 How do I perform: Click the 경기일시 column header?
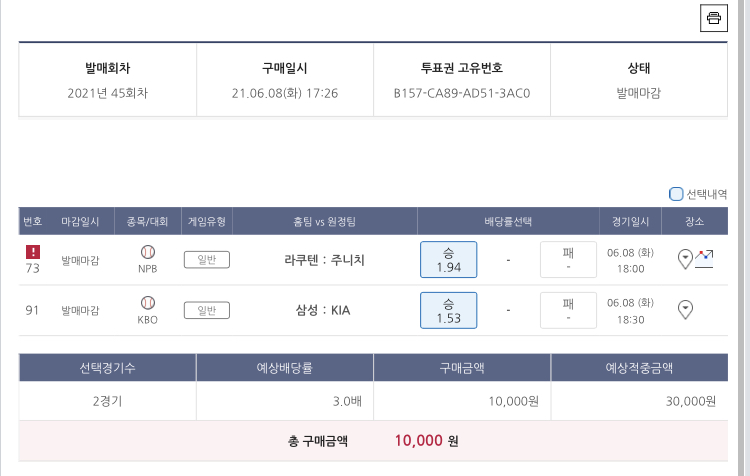click(631, 221)
